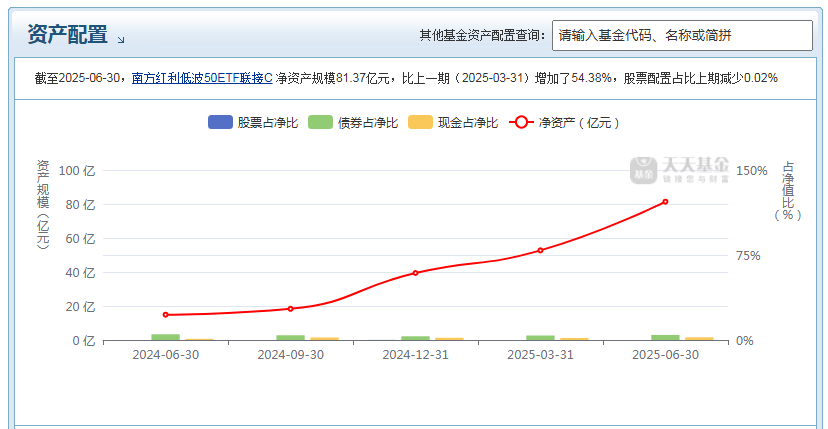Click the 2024-12-31 axis date label
Image resolution: width=828 pixels, height=429 pixels.
(416, 355)
